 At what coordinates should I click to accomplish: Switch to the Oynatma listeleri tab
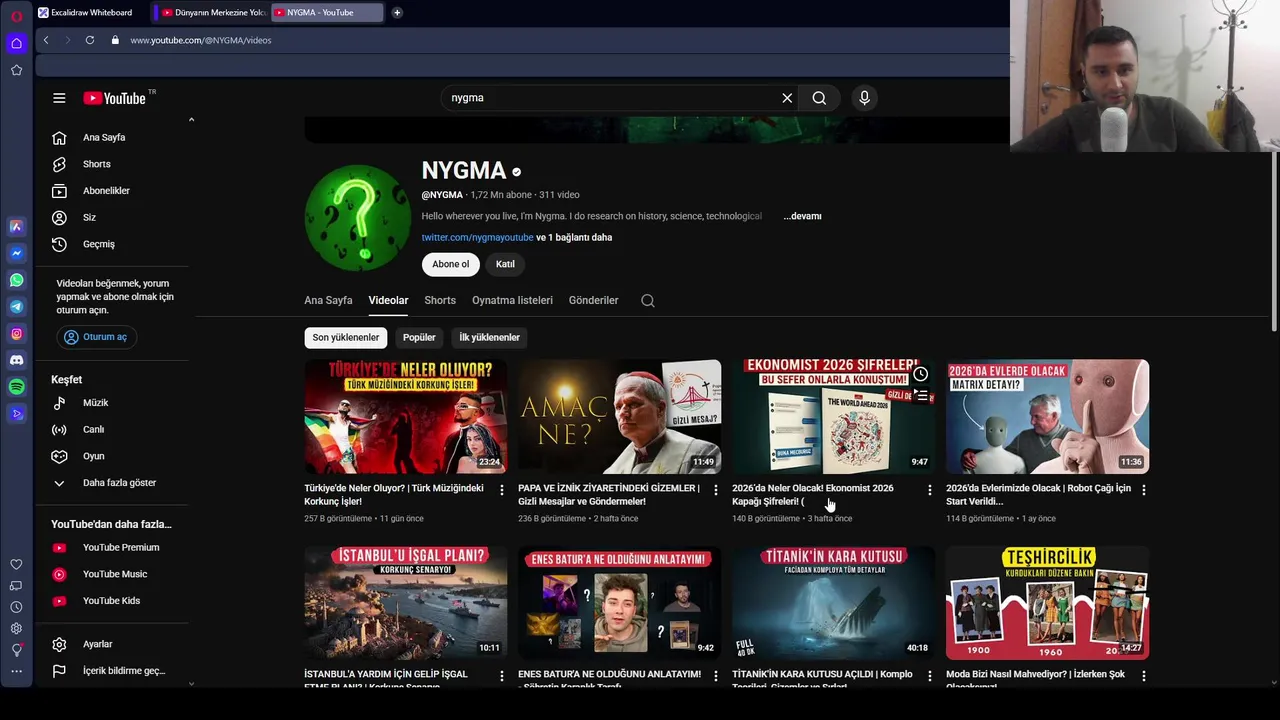(x=512, y=301)
